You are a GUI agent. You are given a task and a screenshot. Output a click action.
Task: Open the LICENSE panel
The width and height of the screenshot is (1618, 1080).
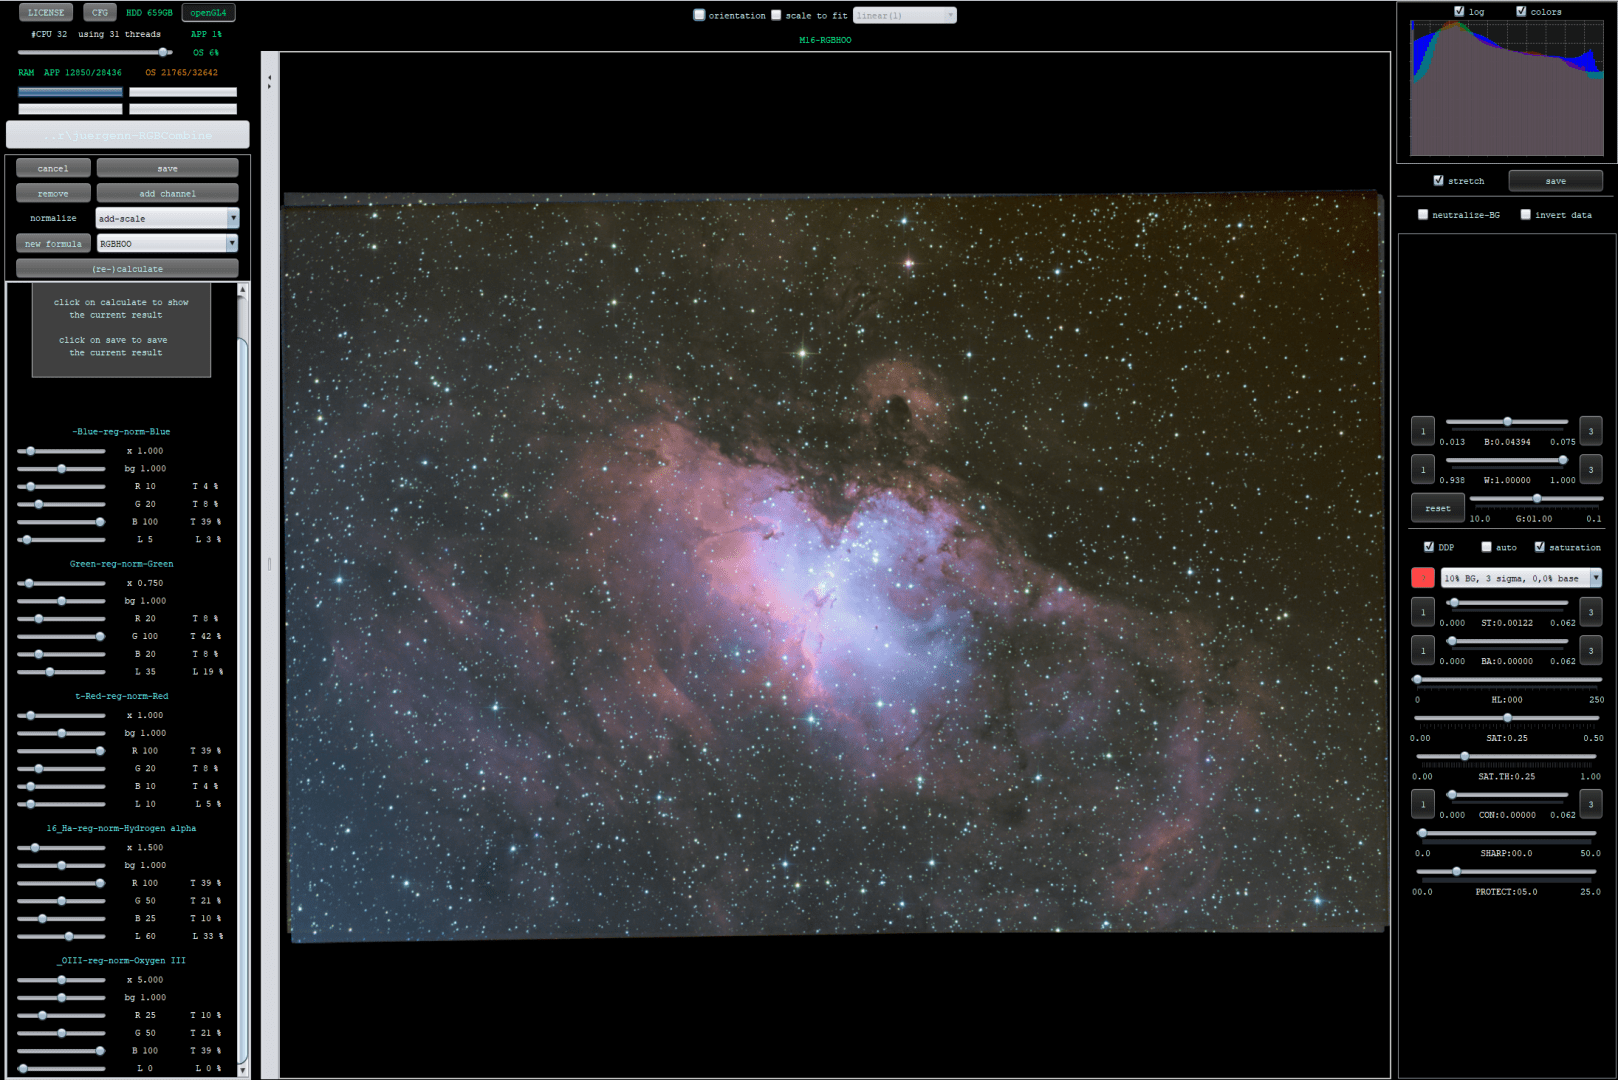point(46,13)
